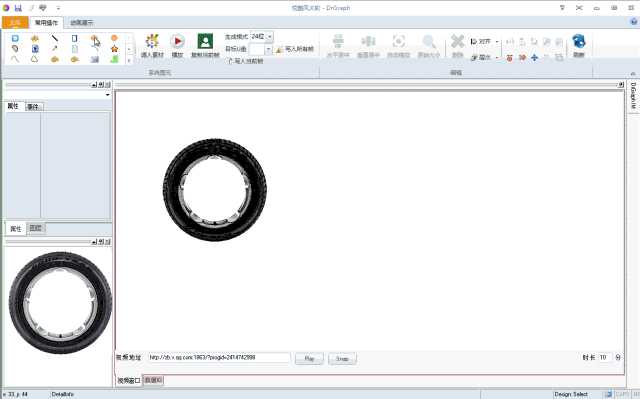Image resolution: width=640 pixels, height=399 pixels.
Task: Click the magnifier original size icon
Action: (x=429, y=41)
